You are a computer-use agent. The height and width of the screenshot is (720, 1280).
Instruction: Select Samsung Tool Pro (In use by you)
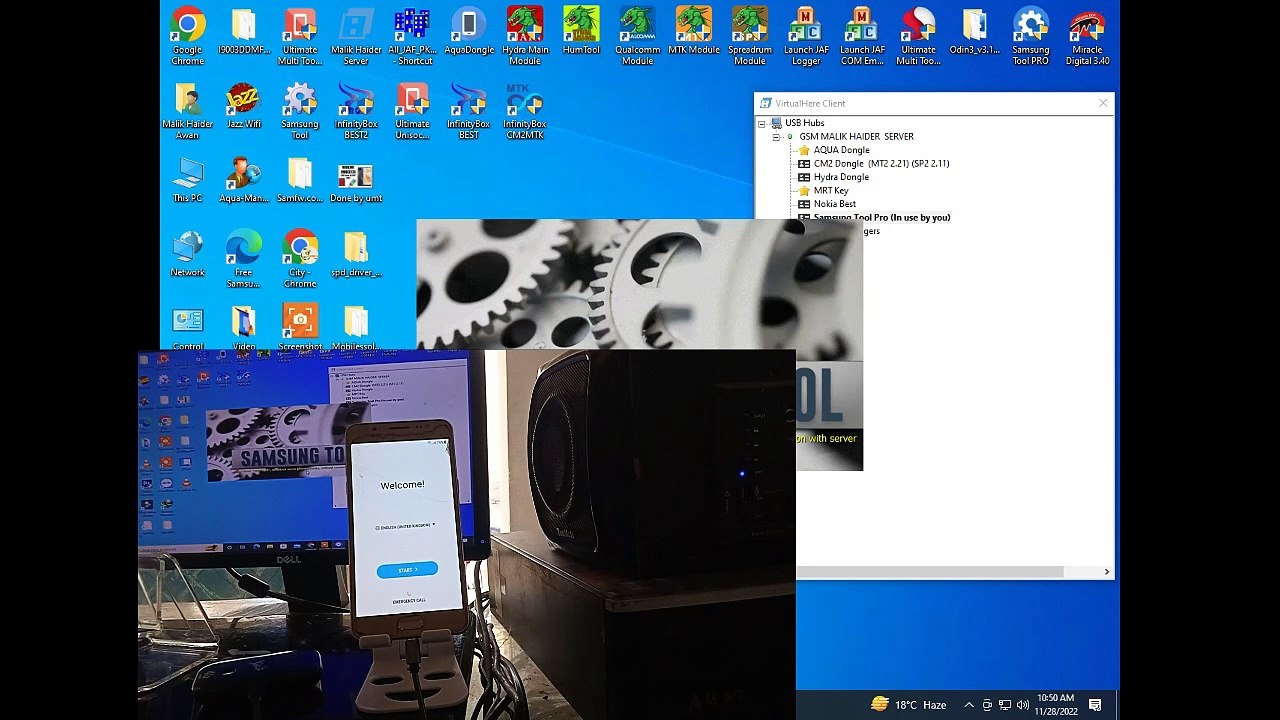(x=881, y=217)
